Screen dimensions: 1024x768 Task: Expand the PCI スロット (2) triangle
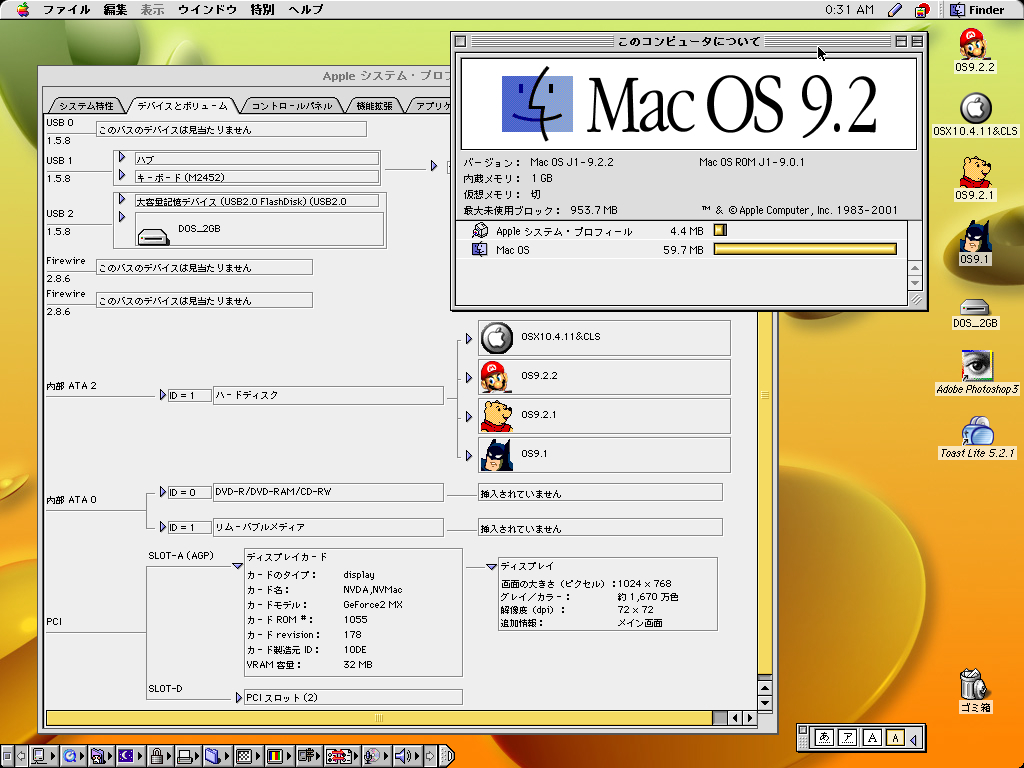[238, 697]
